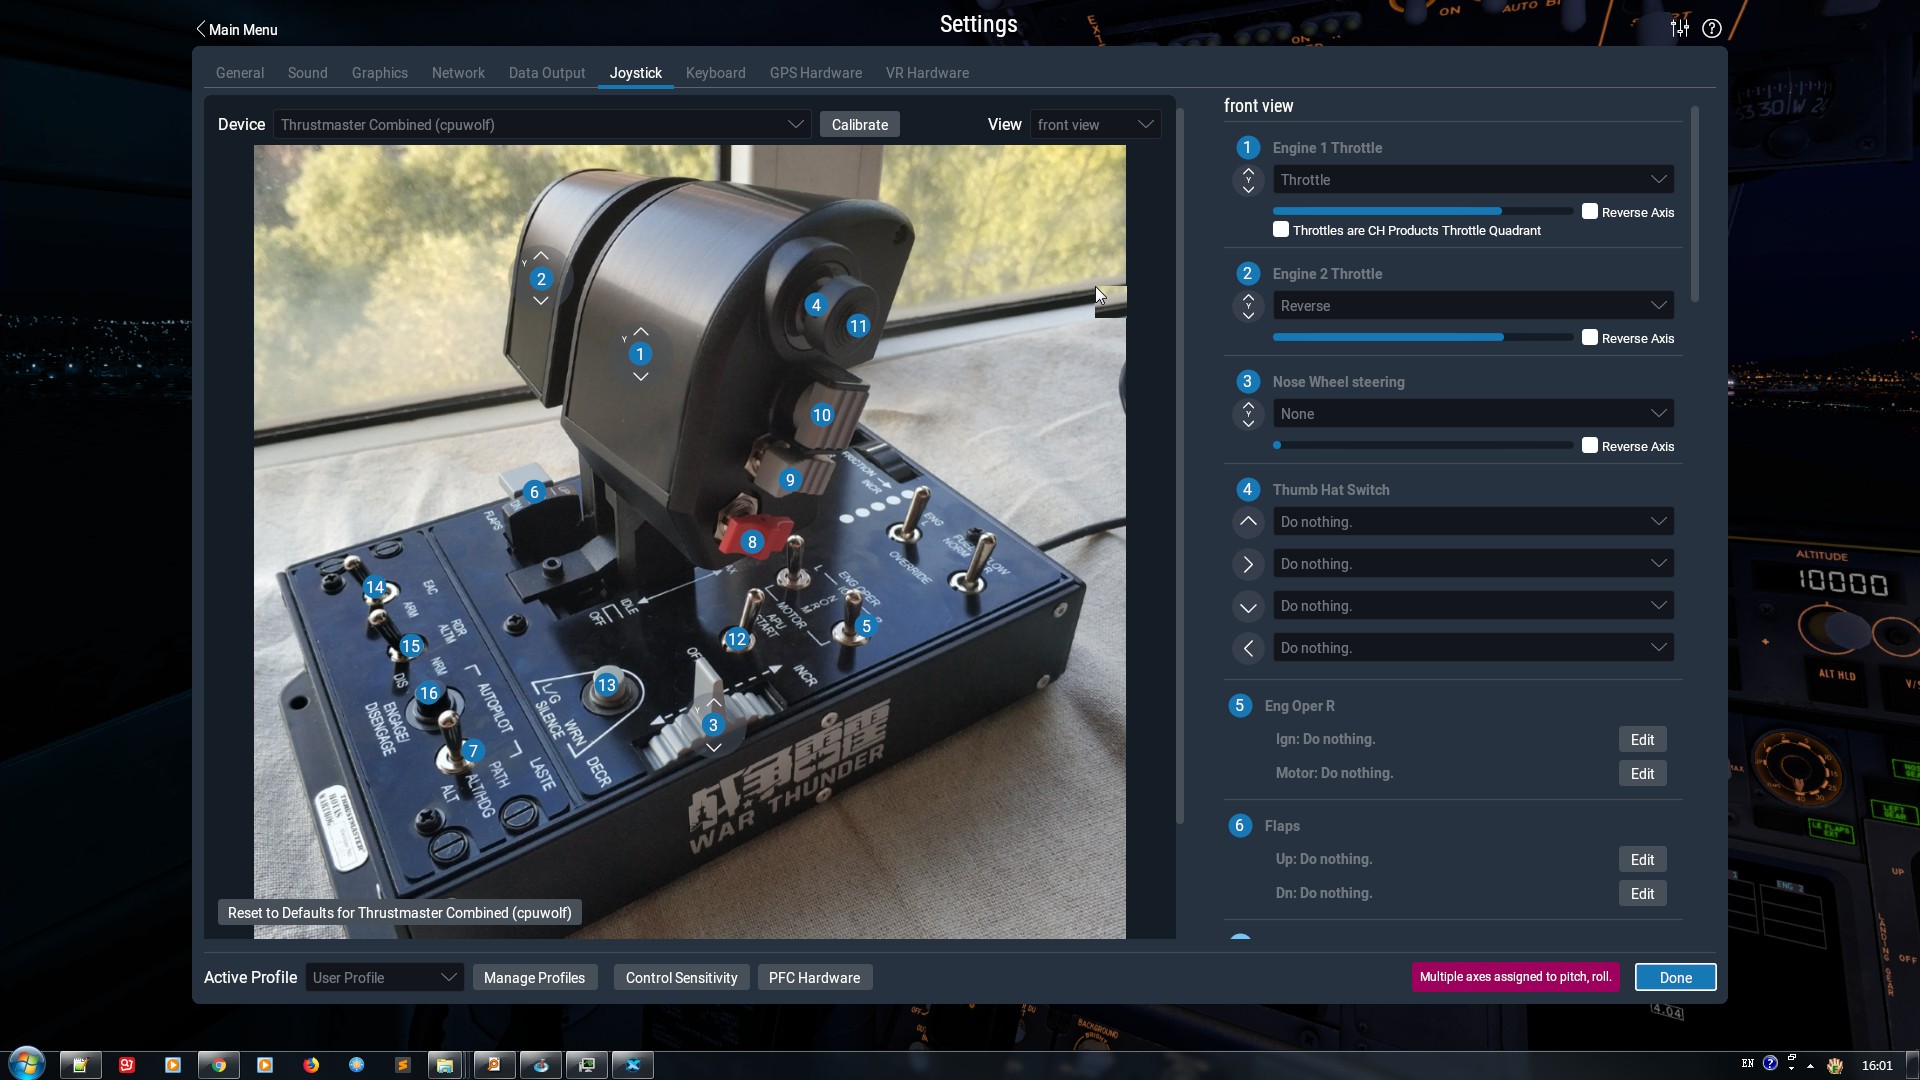The width and height of the screenshot is (1920, 1080).
Task: Switch to the Network tab
Action: (458, 73)
